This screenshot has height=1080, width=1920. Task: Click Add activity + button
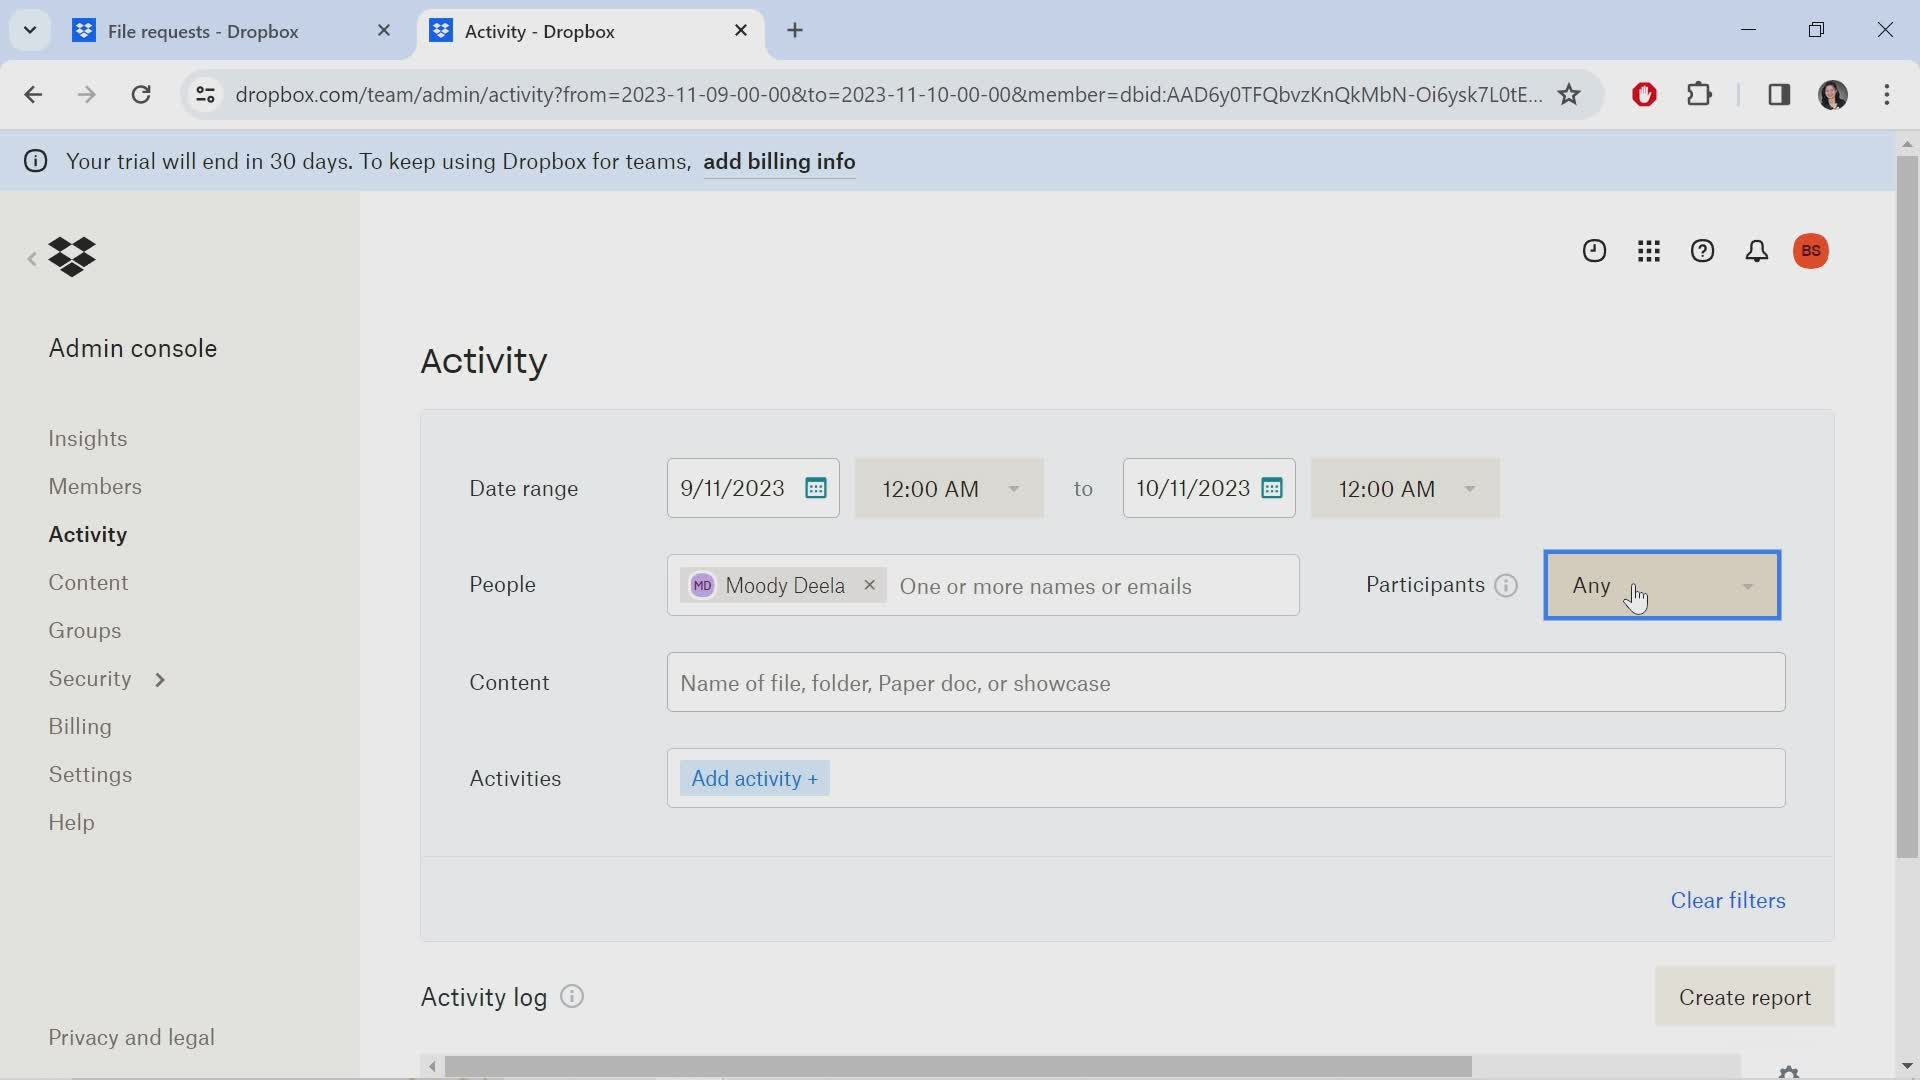754,779
